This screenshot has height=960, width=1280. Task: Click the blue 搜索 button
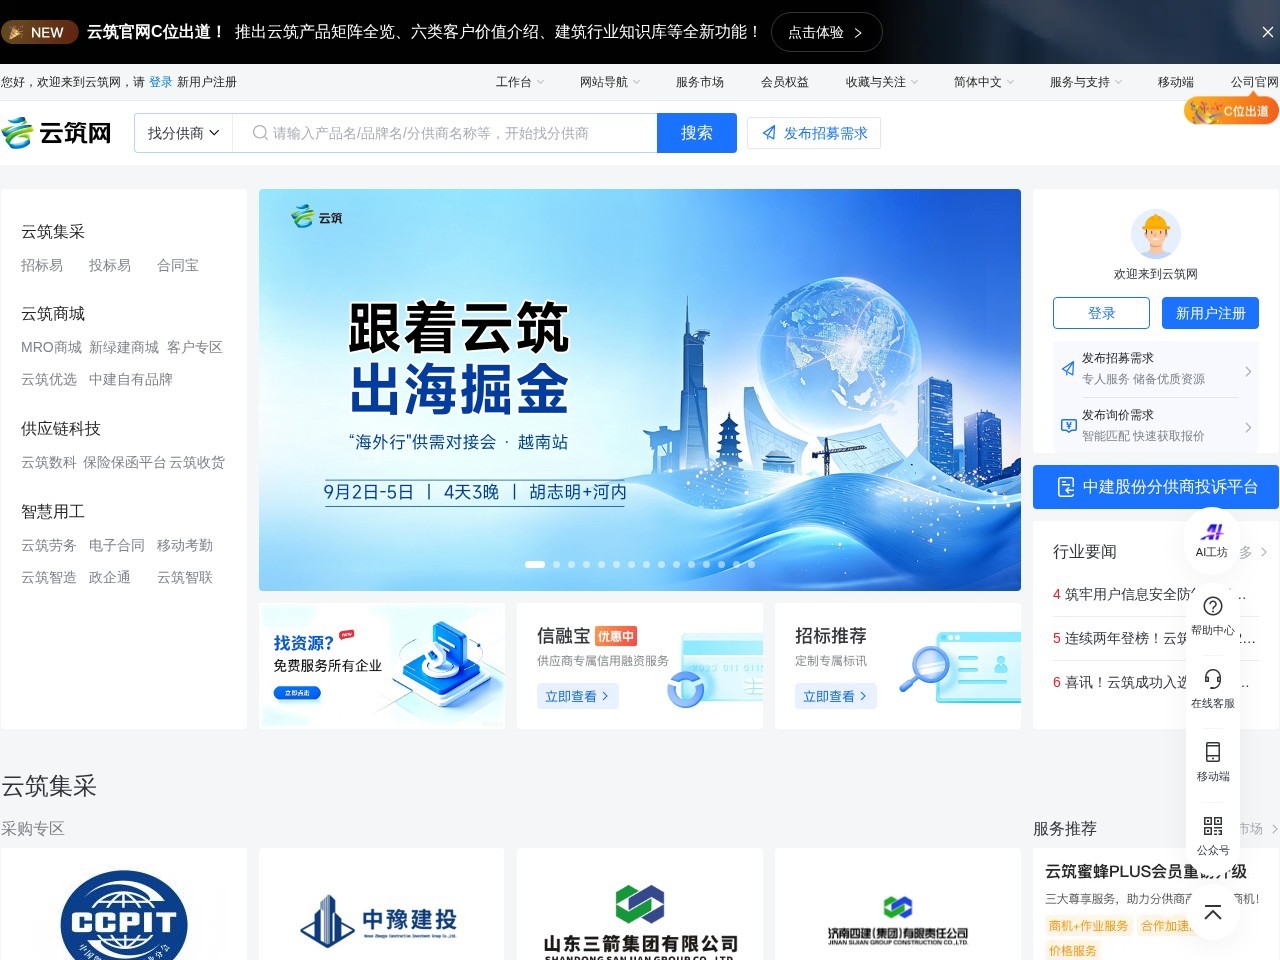pos(697,133)
